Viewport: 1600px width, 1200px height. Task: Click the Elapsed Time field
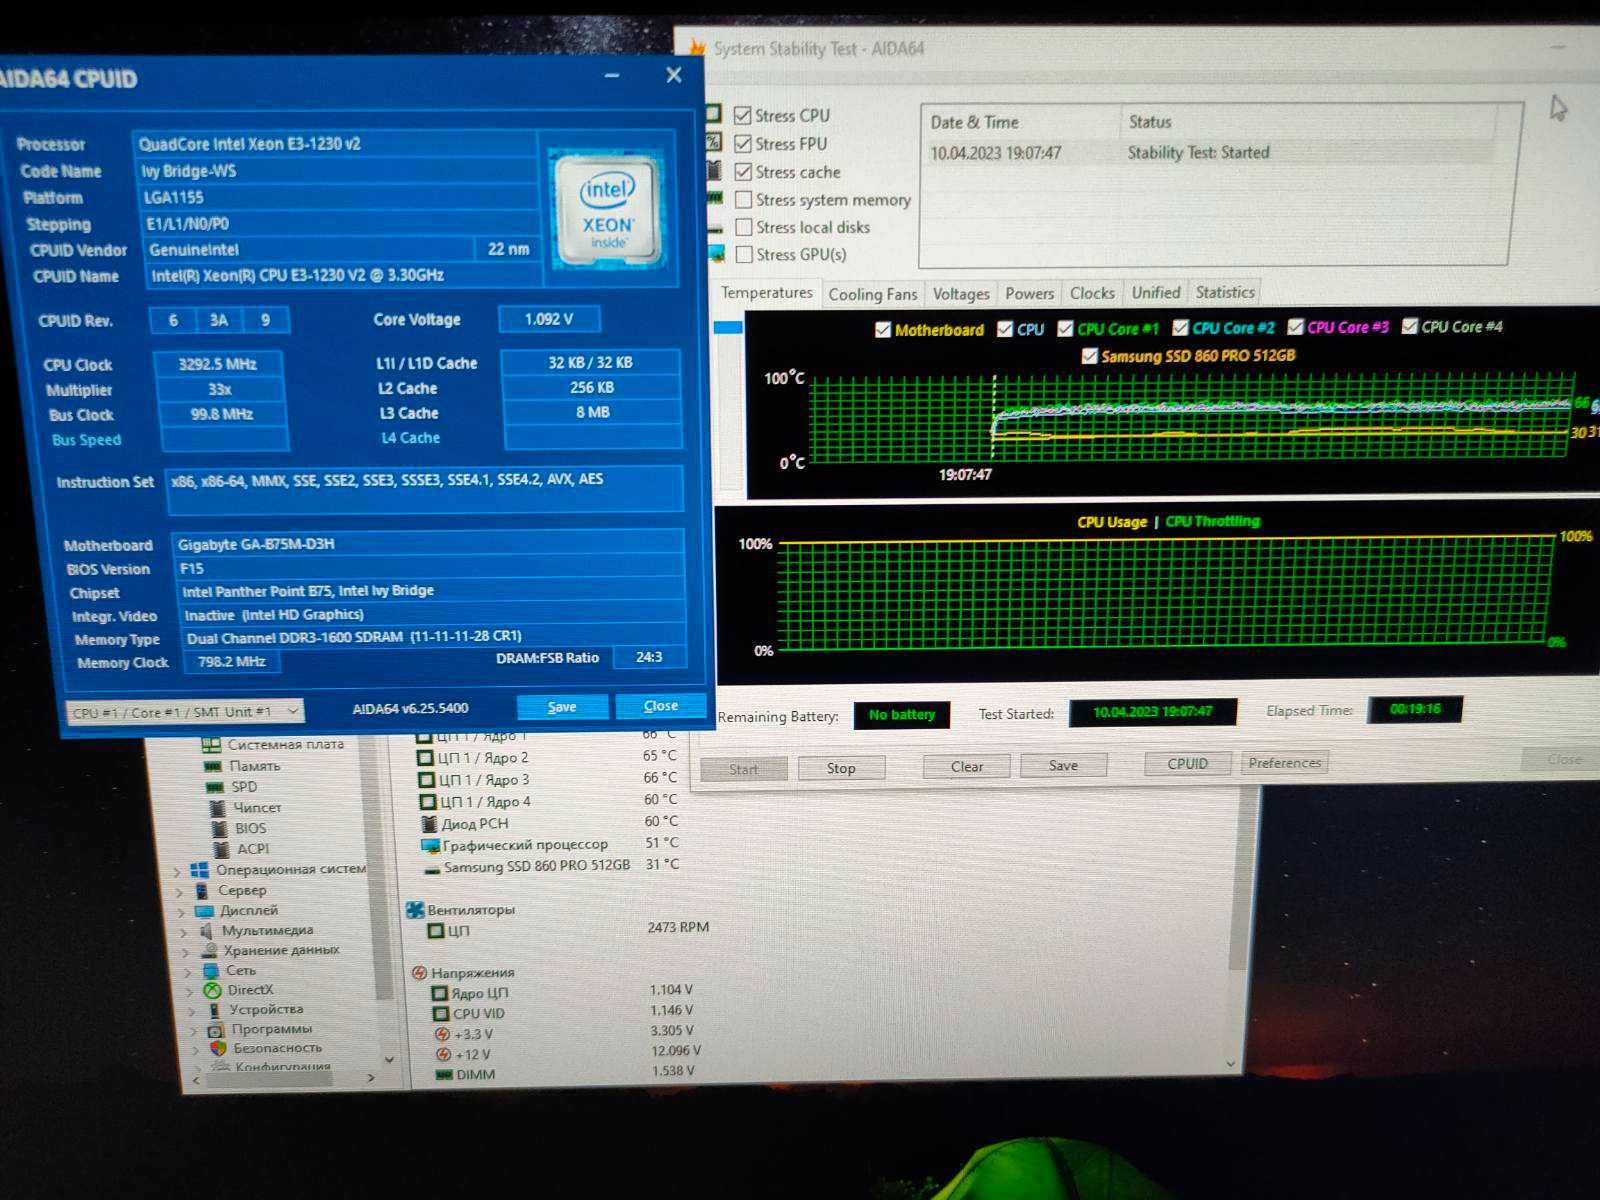tap(1415, 709)
